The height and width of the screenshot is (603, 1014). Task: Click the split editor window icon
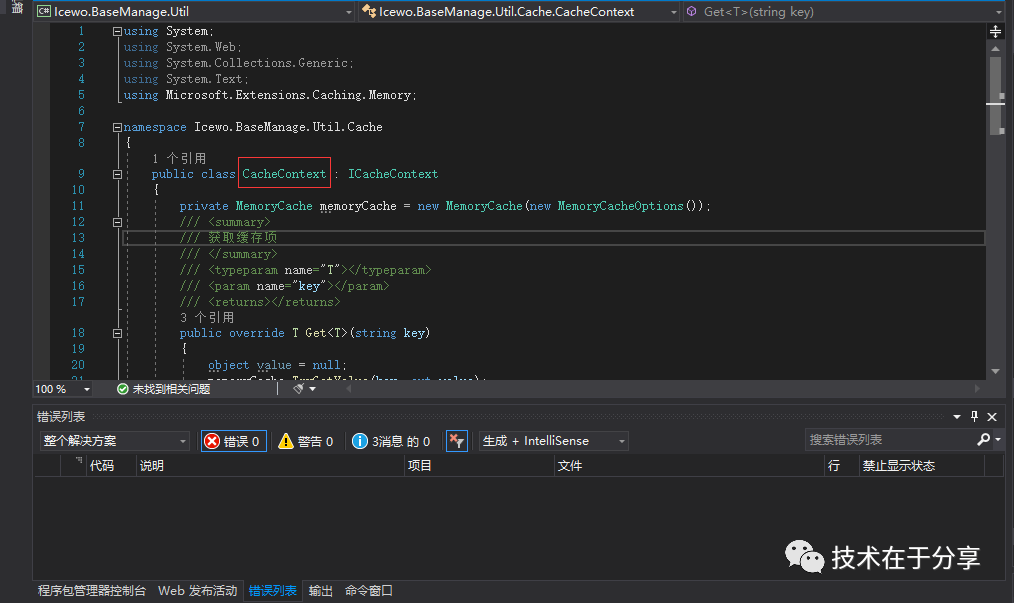(995, 31)
